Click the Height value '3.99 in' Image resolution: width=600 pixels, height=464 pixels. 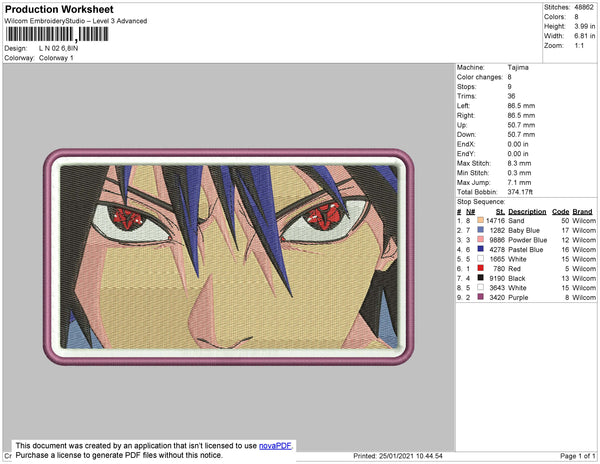(x=585, y=26)
